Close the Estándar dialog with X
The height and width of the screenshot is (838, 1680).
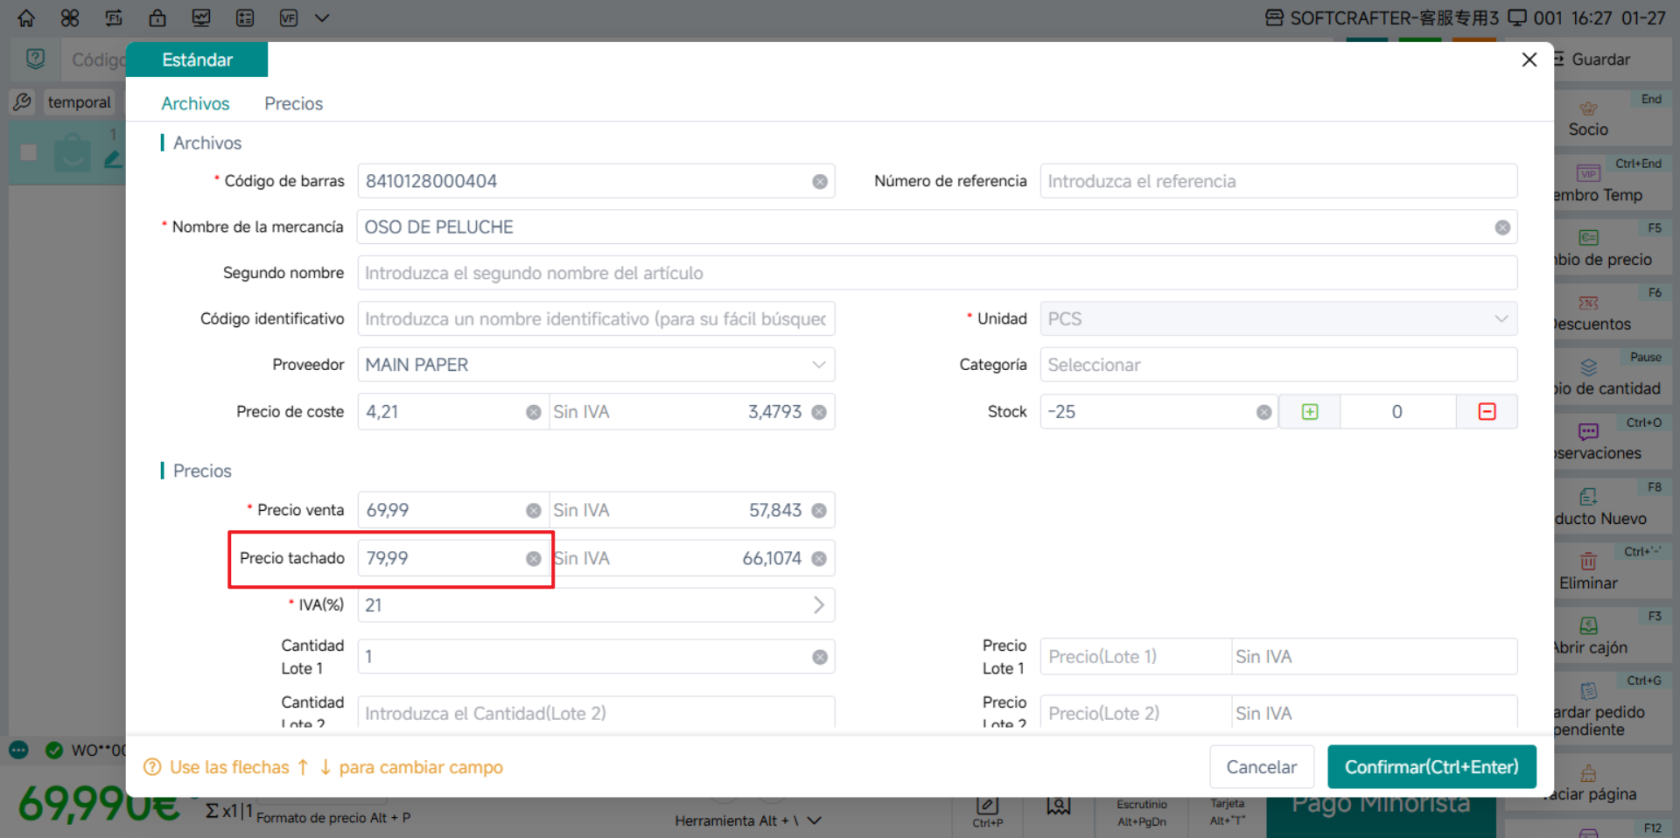1529,60
